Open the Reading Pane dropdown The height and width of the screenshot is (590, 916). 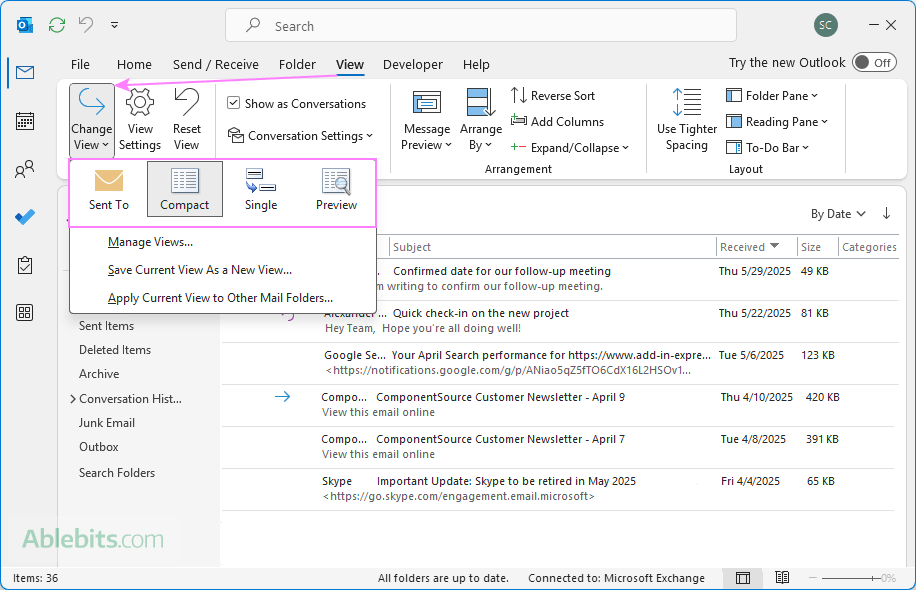pos(777,122)
